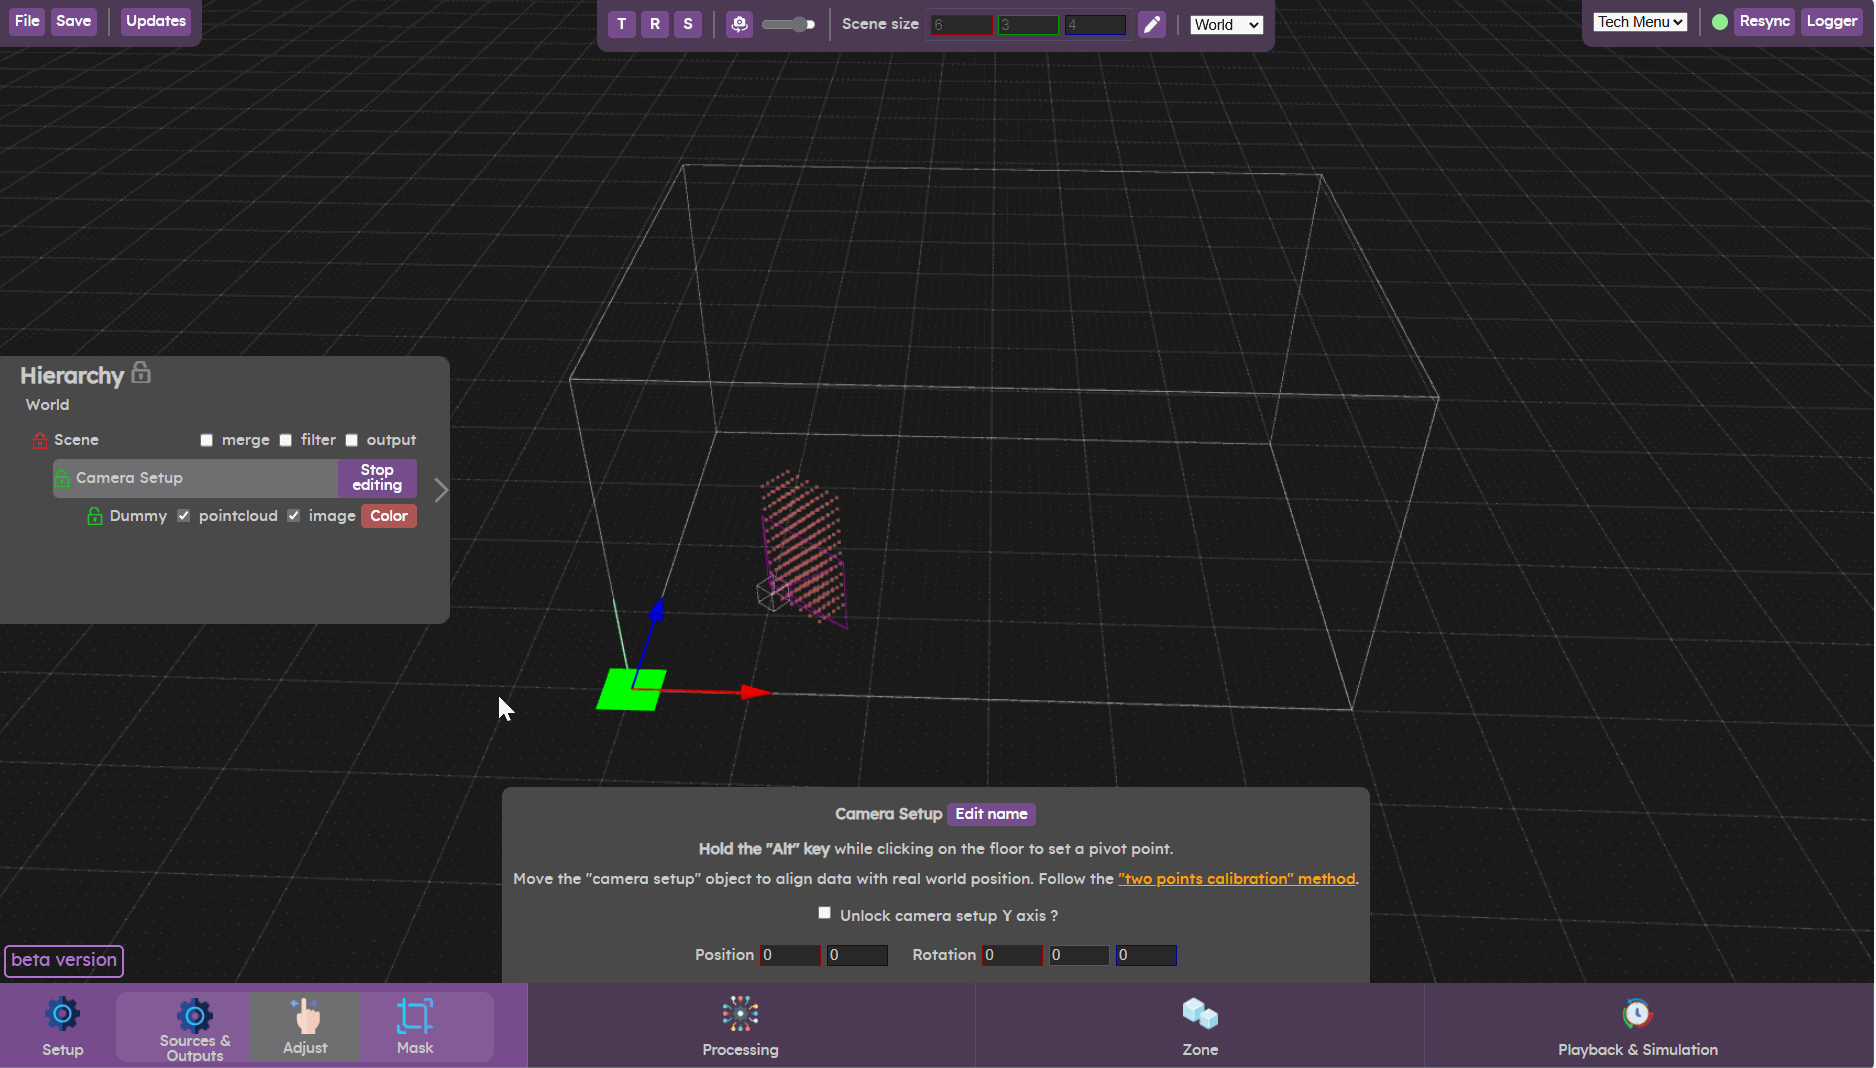Toggle the Hierarchy panel lock icon
The width and height of the screenshot is (1876, 1068).
(x=141, y=373)
